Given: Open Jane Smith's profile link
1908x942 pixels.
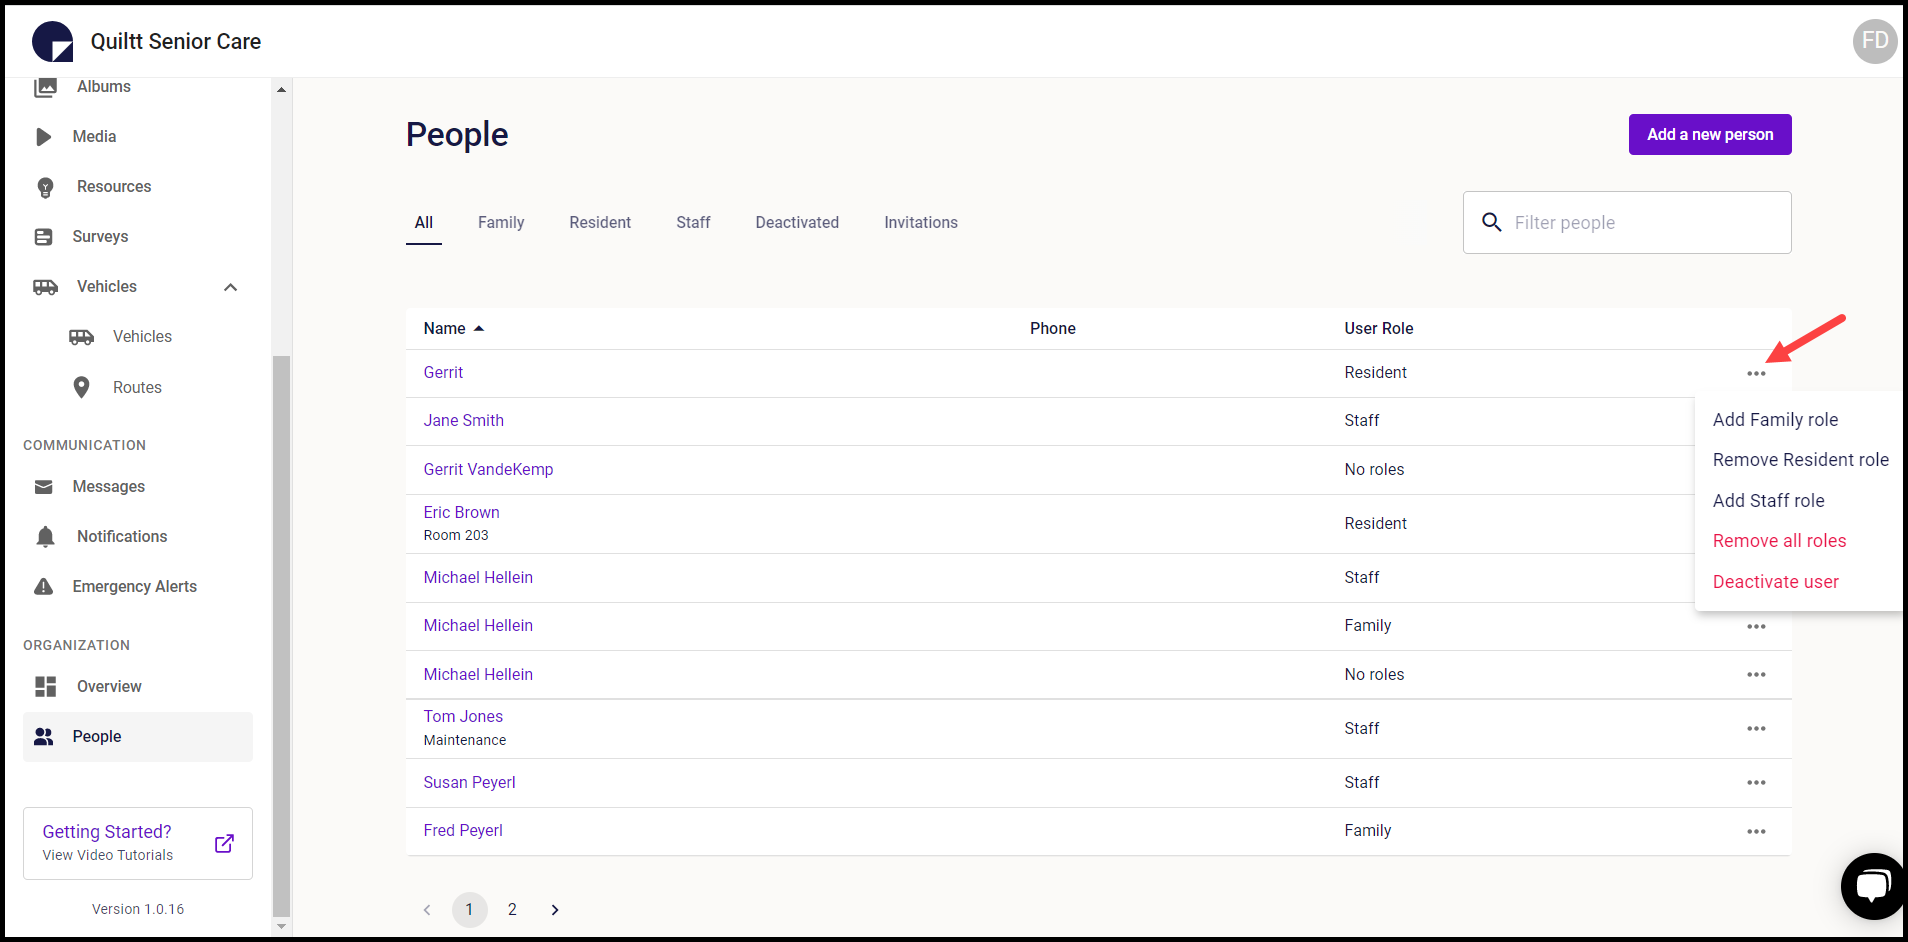Looking at the screenshot, I should tap(463, 421).
